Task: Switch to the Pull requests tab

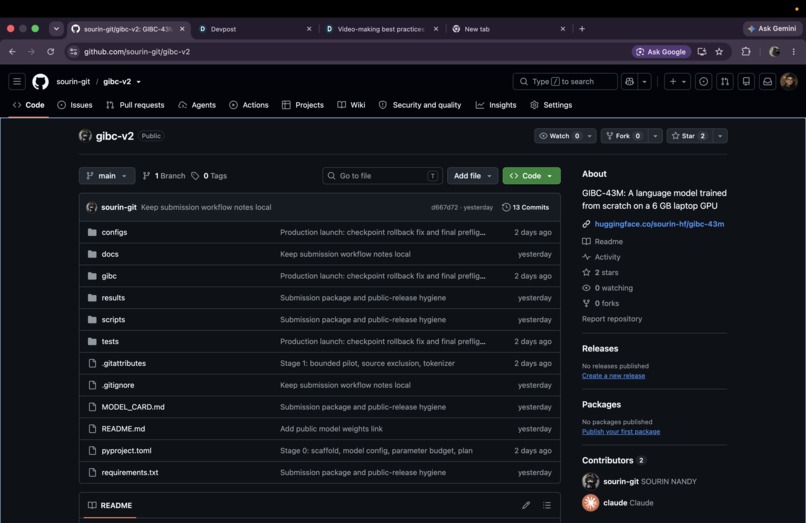Action: coord(135,105)
